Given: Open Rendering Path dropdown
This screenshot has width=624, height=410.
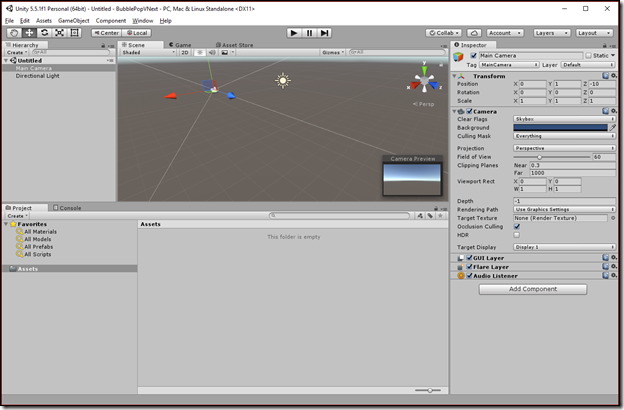Looking at the screenshot, I should (x=564, y=209).
